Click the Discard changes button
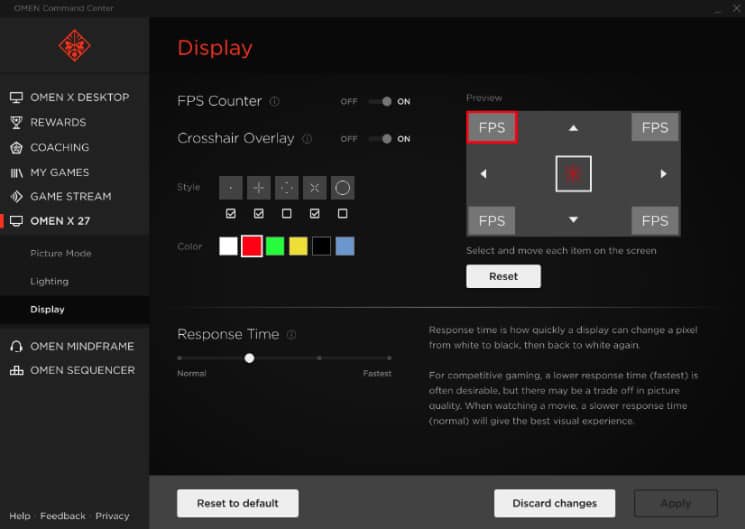Image resolution: width=745 pixels, height=529 pixels. (554, 503)
